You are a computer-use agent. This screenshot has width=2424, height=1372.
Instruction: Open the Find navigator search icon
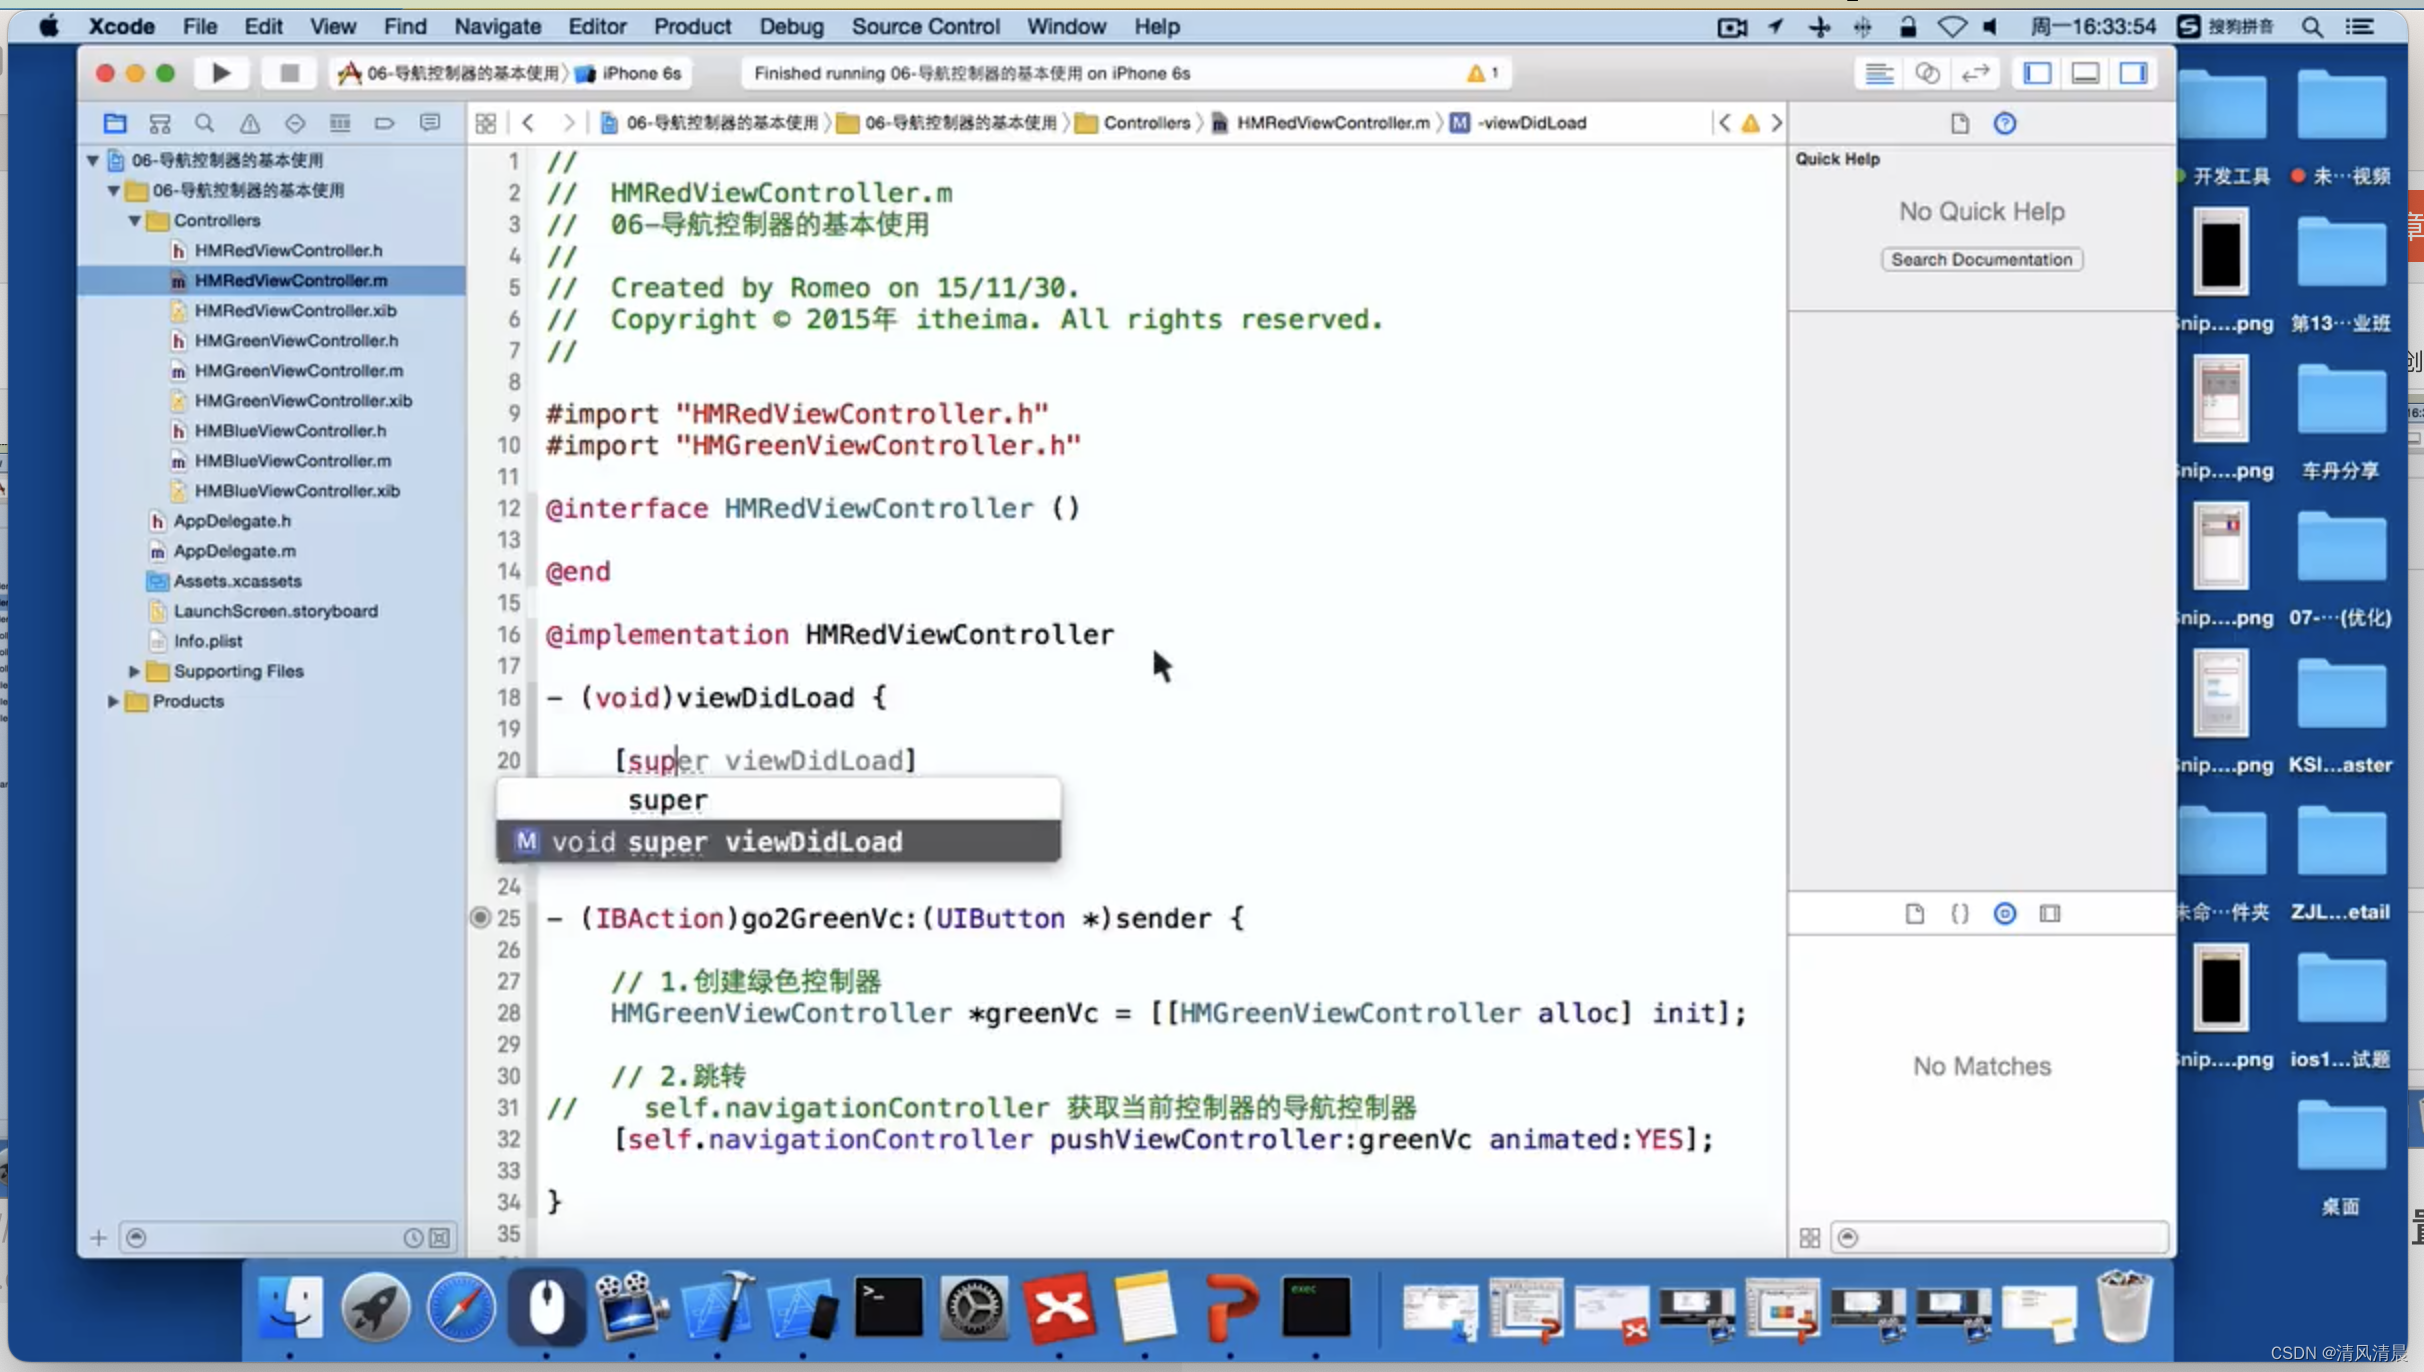point(205,123)
